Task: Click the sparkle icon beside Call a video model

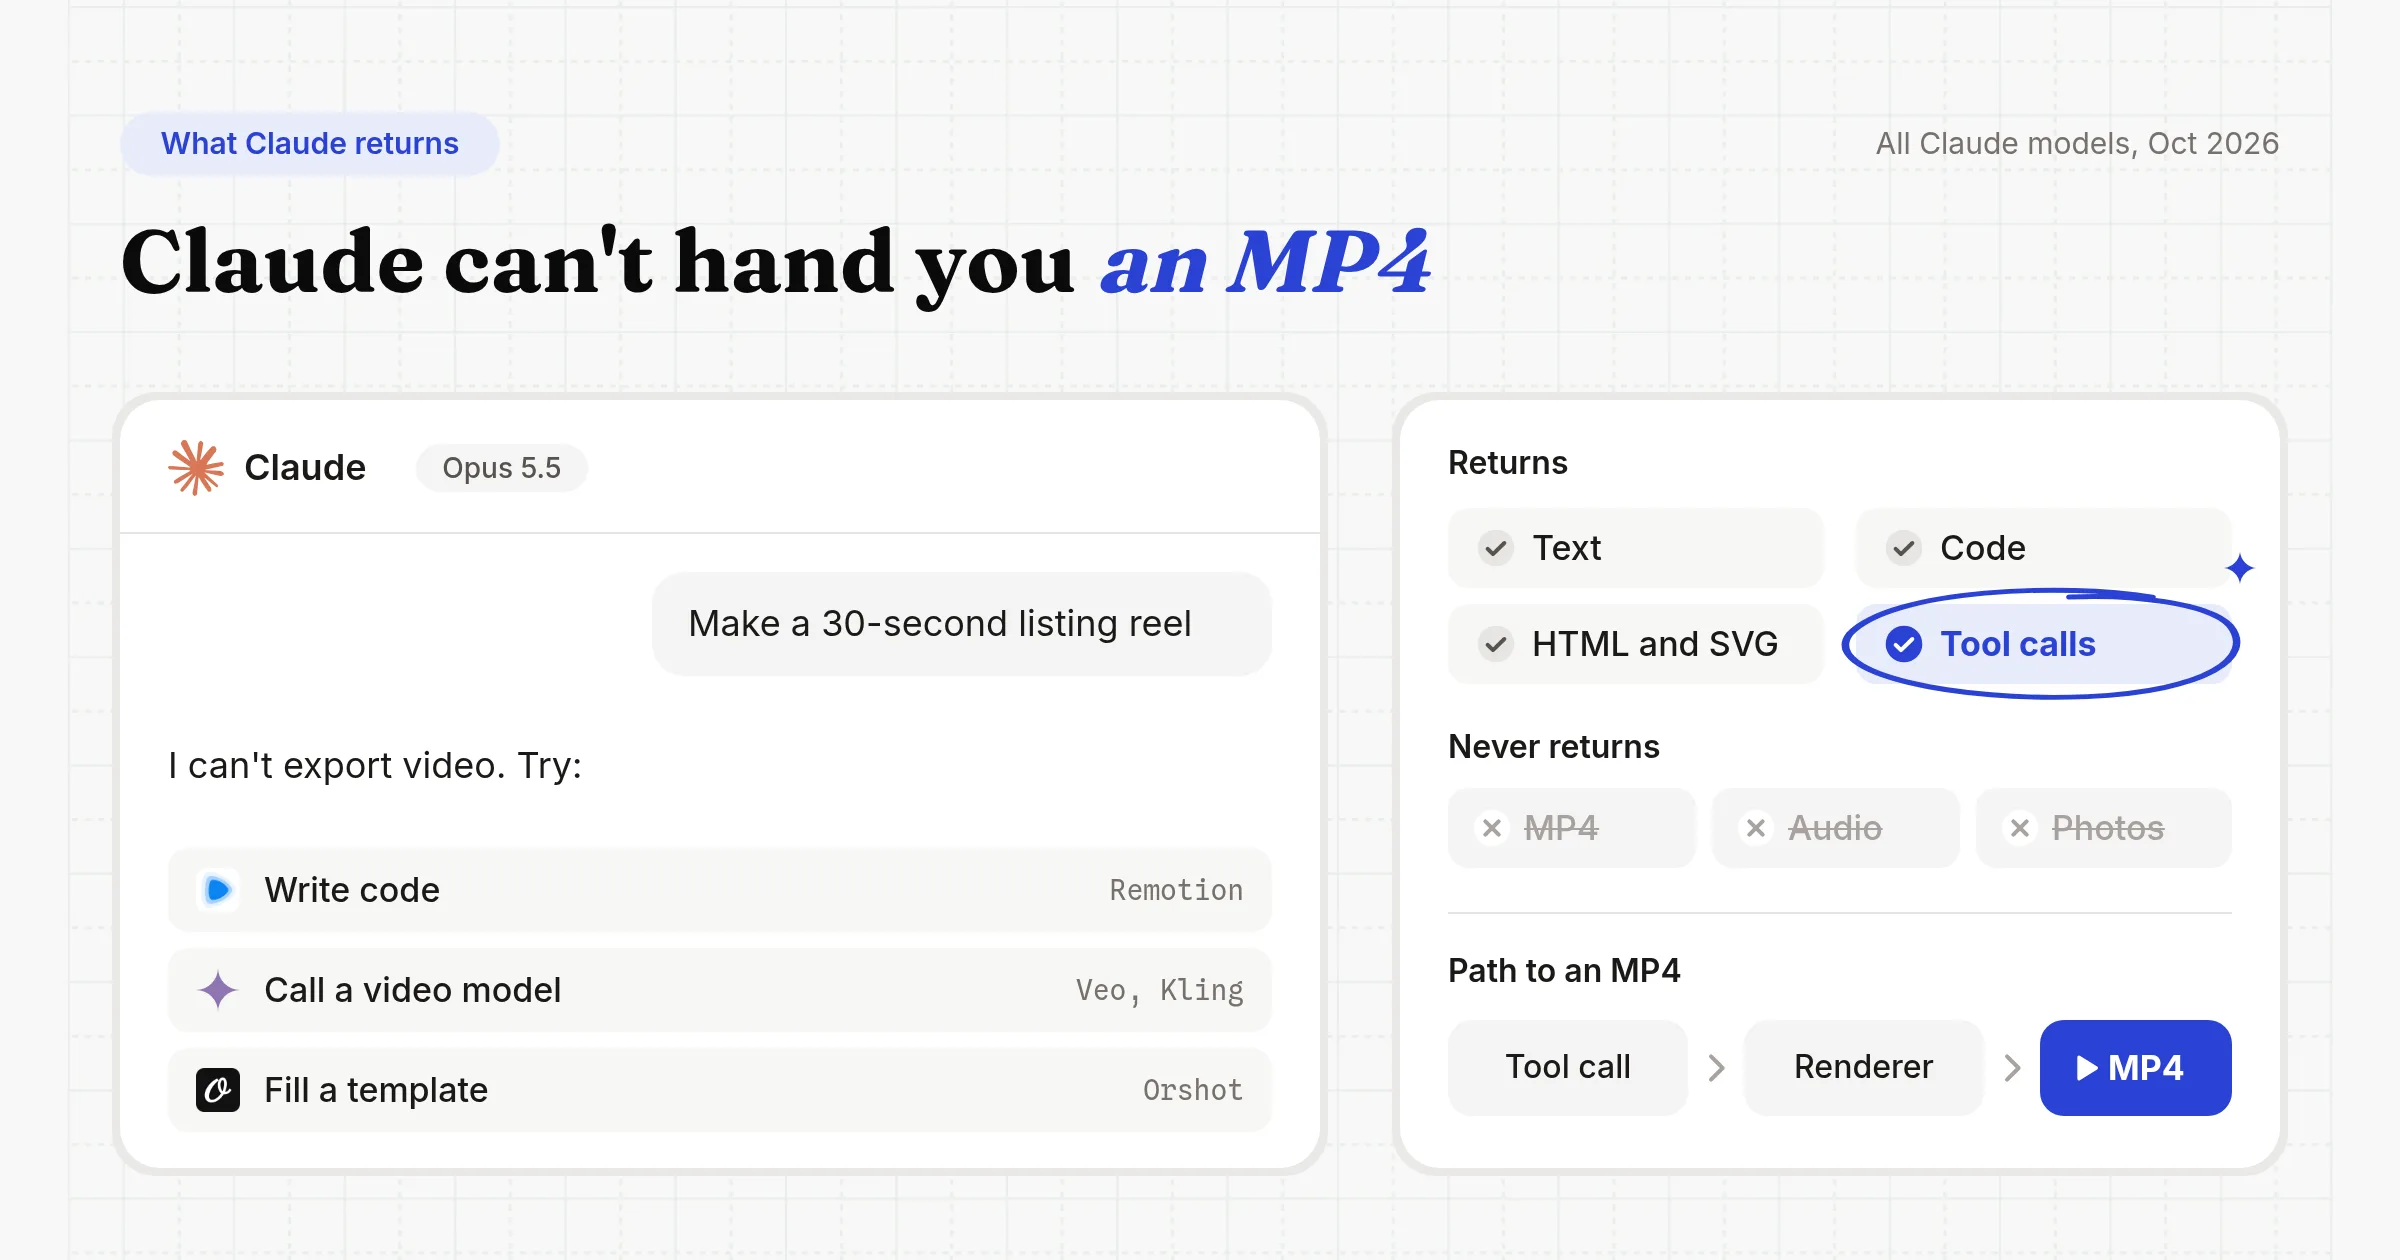Action: pyautogui.click(x=218, y=990)
